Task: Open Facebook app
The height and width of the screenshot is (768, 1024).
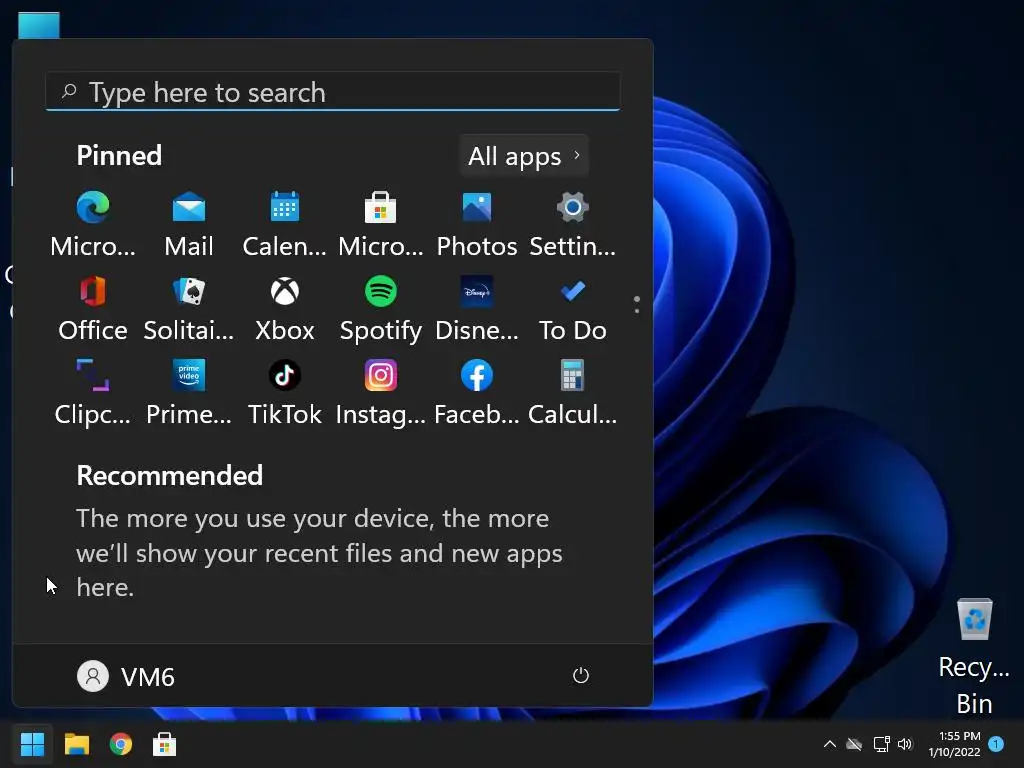Action: [x=477, y=392]
